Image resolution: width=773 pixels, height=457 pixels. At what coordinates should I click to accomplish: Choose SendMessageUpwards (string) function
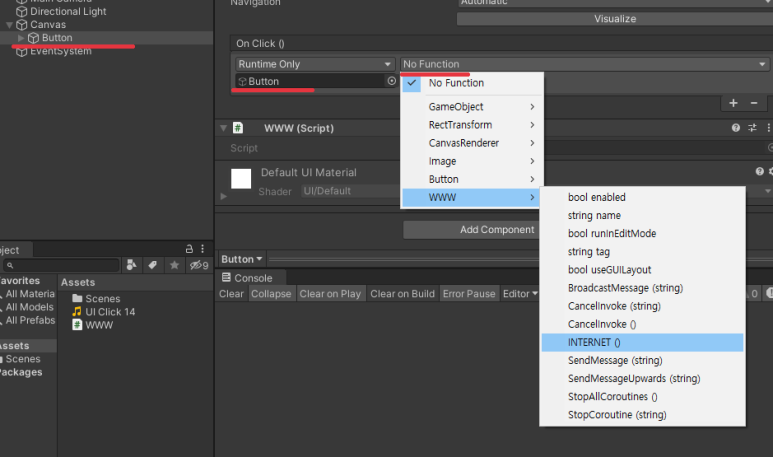[642, 379]
